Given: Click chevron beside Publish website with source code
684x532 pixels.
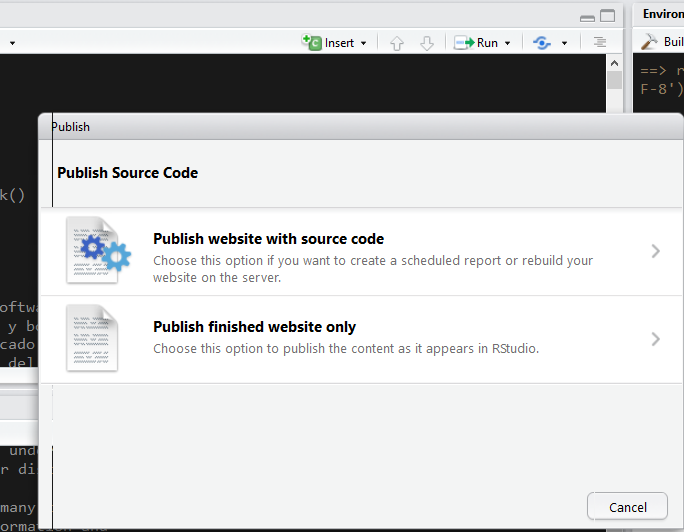Looking at the screenshot, I should 656,251.
